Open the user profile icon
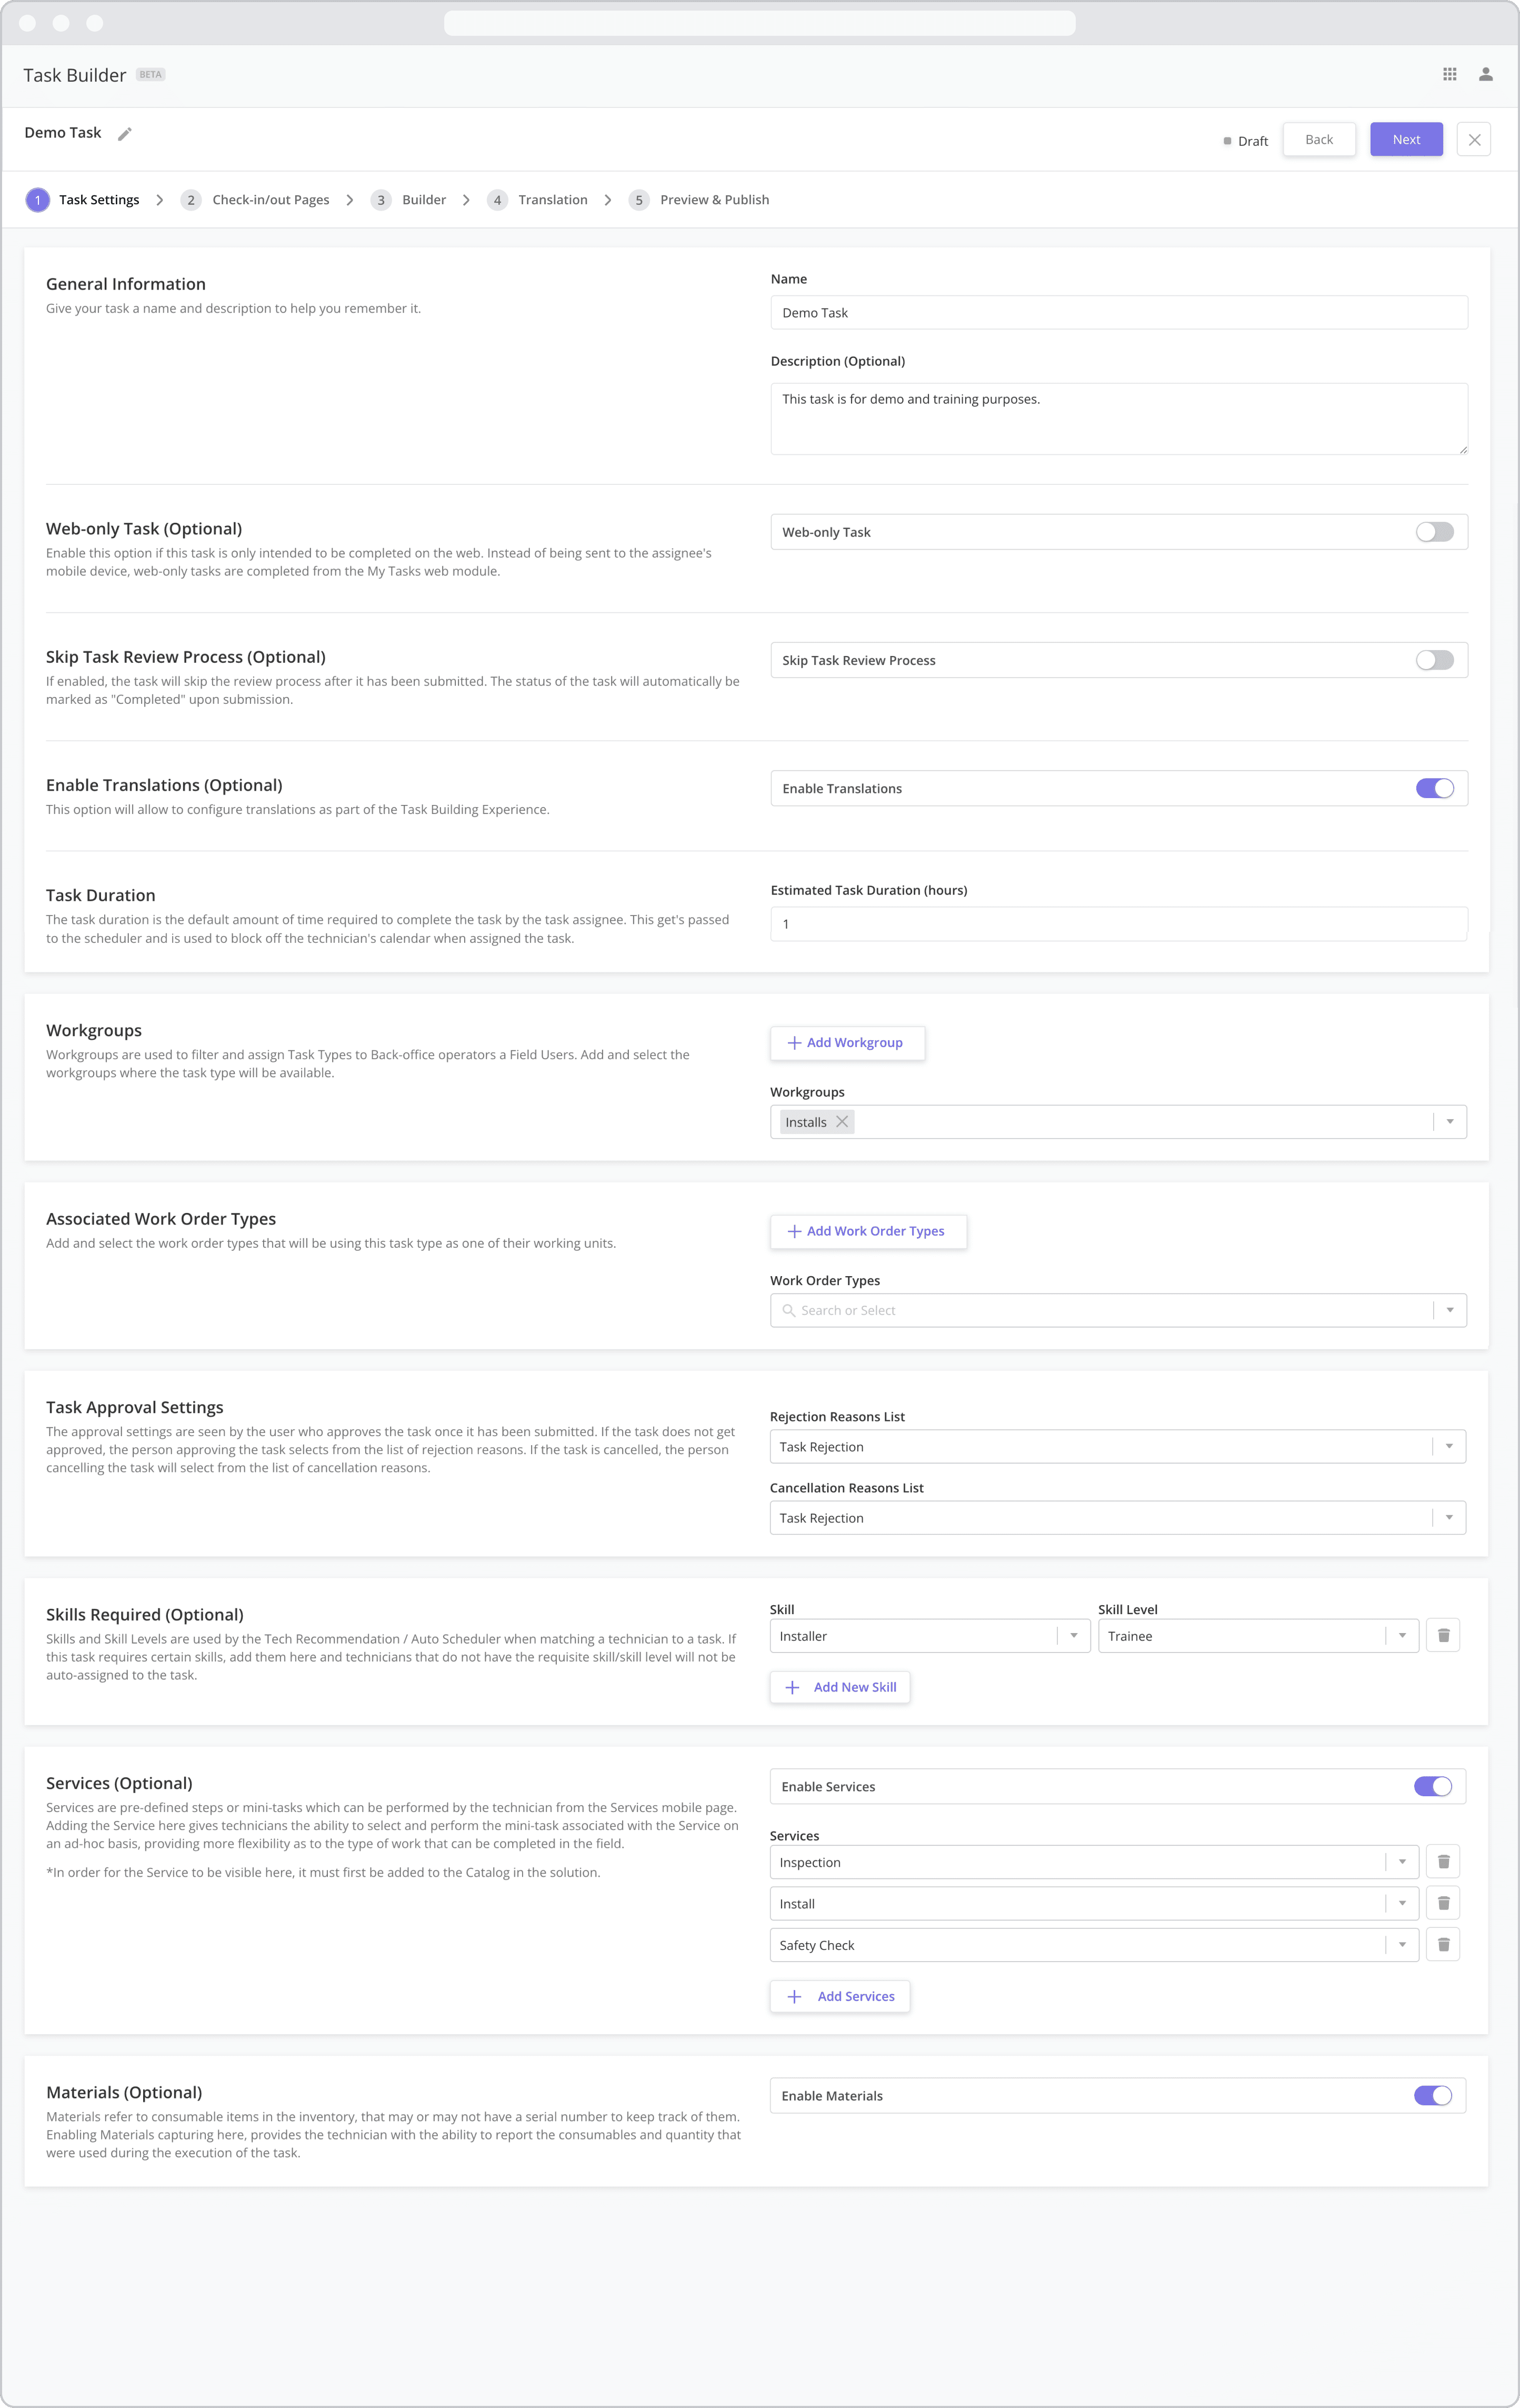 point(1485,74)
